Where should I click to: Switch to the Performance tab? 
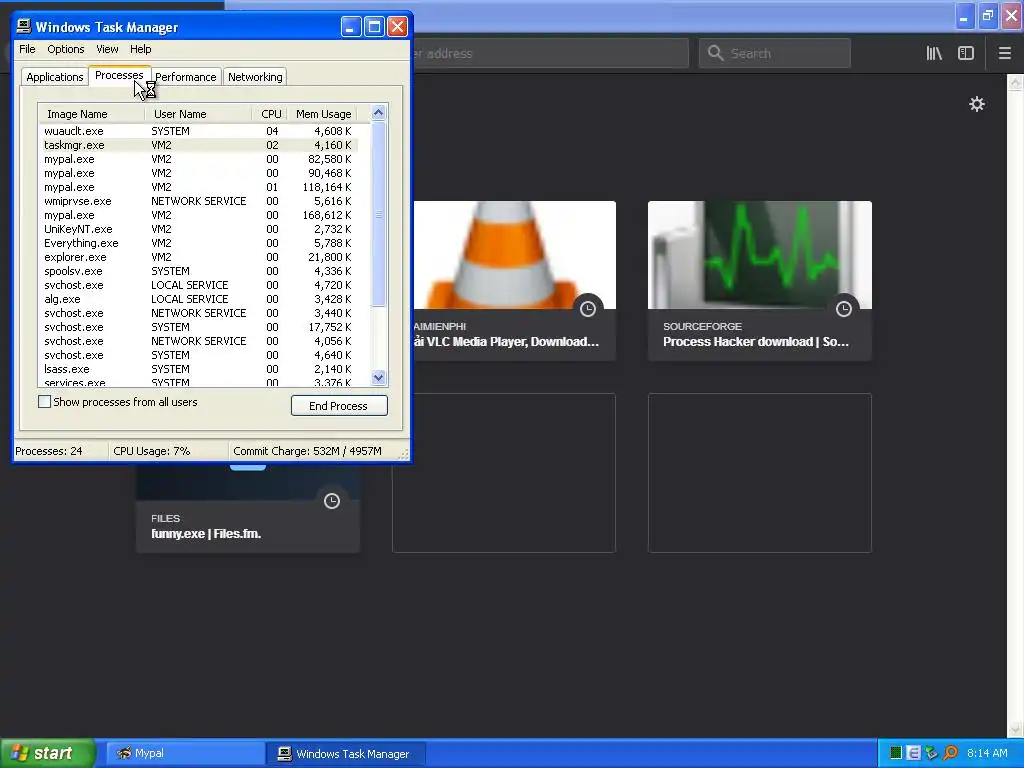coord(185,77)
